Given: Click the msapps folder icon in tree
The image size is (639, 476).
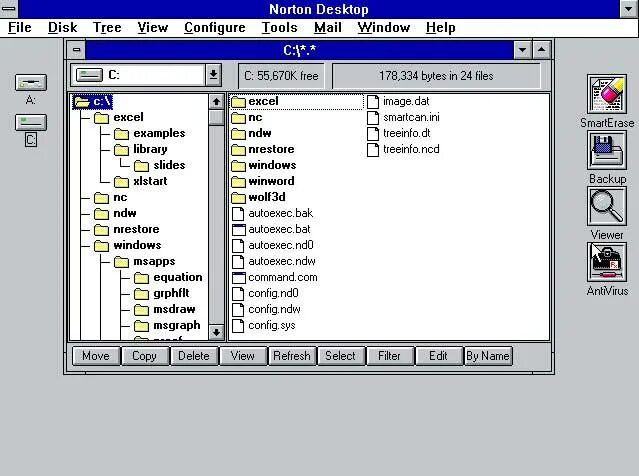Looking at the screenshot, I should point(121,262).
